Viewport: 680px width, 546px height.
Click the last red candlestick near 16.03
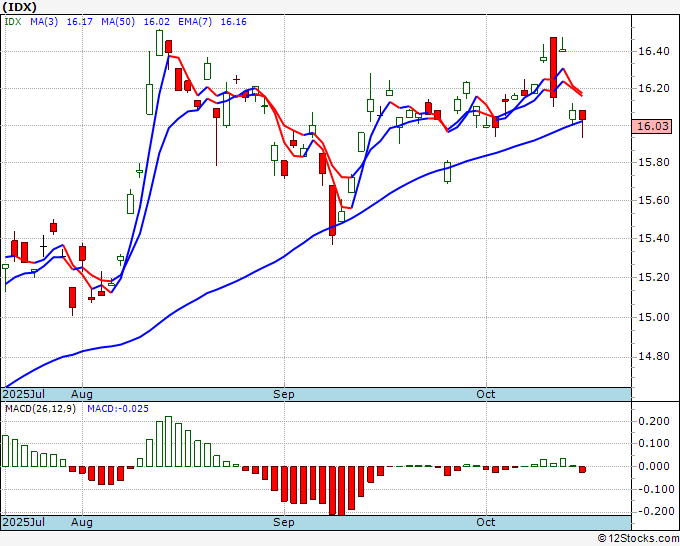pyautogui.click(x=582, y=115)
